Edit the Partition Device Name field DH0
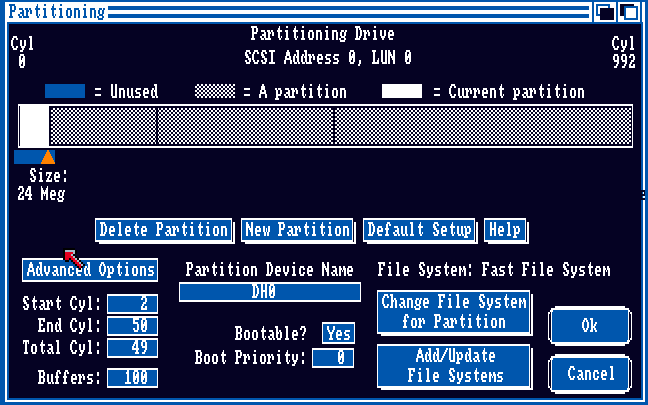Screen dimensions: 648x405 pos(270,291)
